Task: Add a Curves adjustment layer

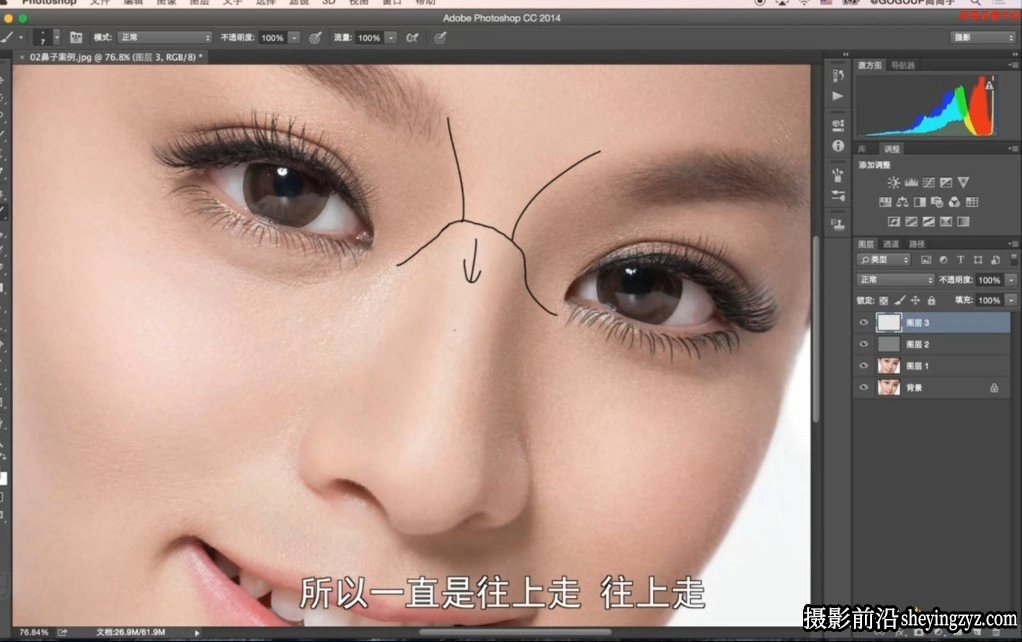Action: 929,182
